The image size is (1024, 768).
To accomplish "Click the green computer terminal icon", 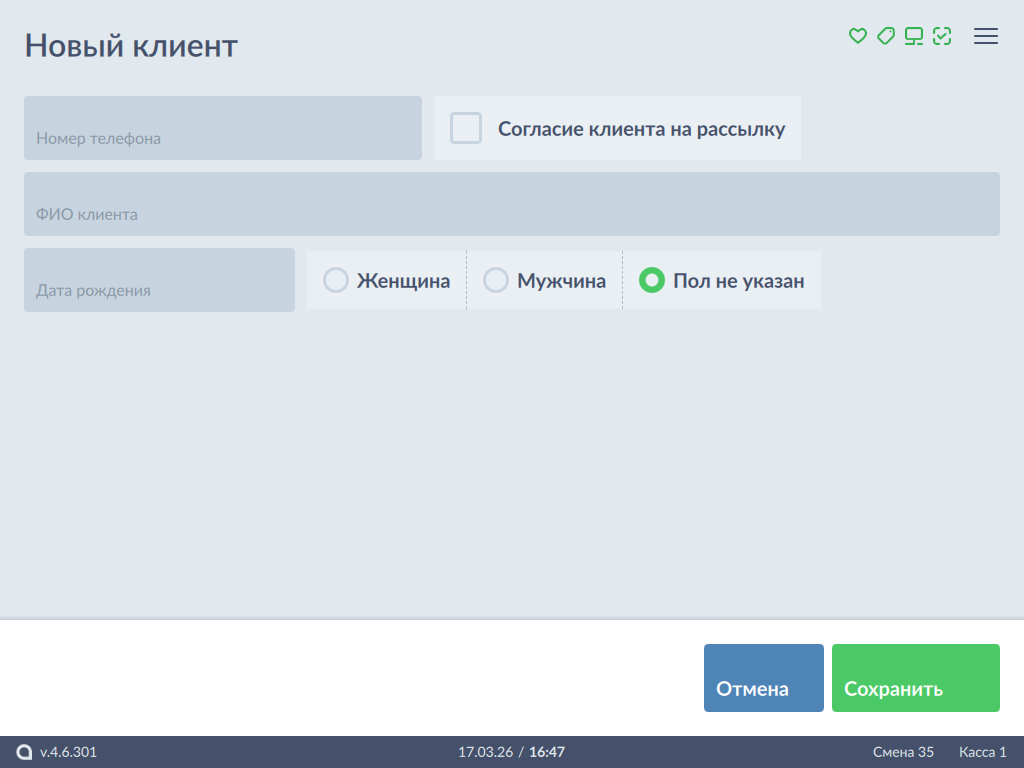I will click(913, 36).
